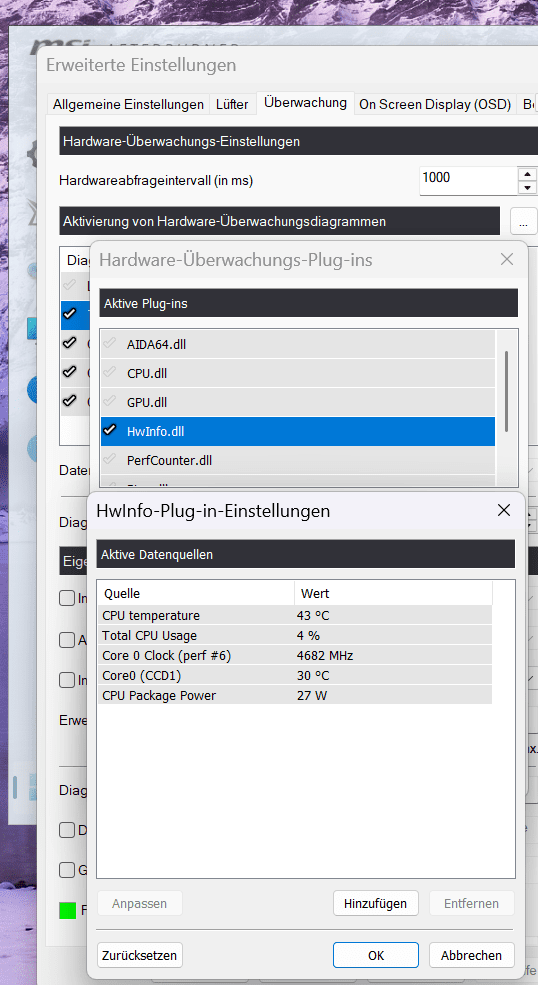
Task: Select the CPU.dll plug-in row
Action: pyautogui.click(x=298, y=373)
